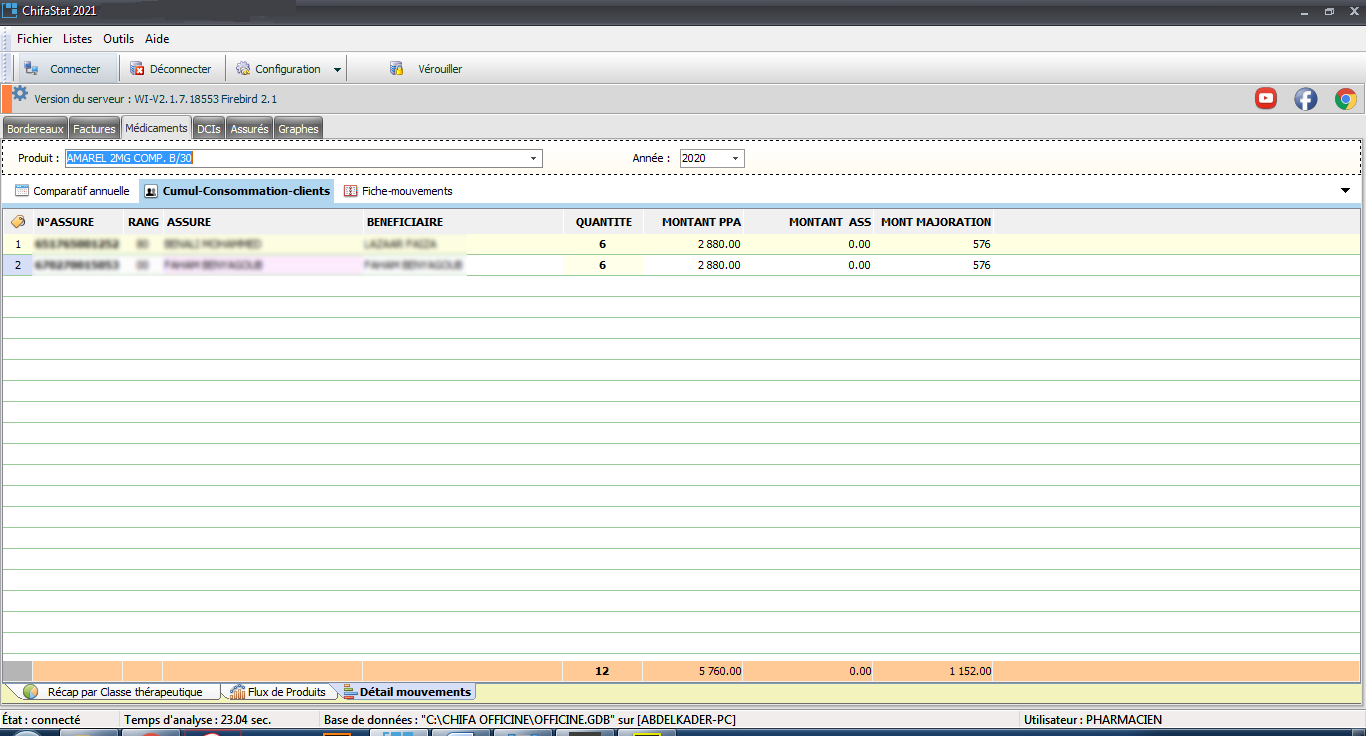Select Récap par Classe thérapeutique tab
The height and width of the screenshot is (736, 1366).
tap(115, 692)
